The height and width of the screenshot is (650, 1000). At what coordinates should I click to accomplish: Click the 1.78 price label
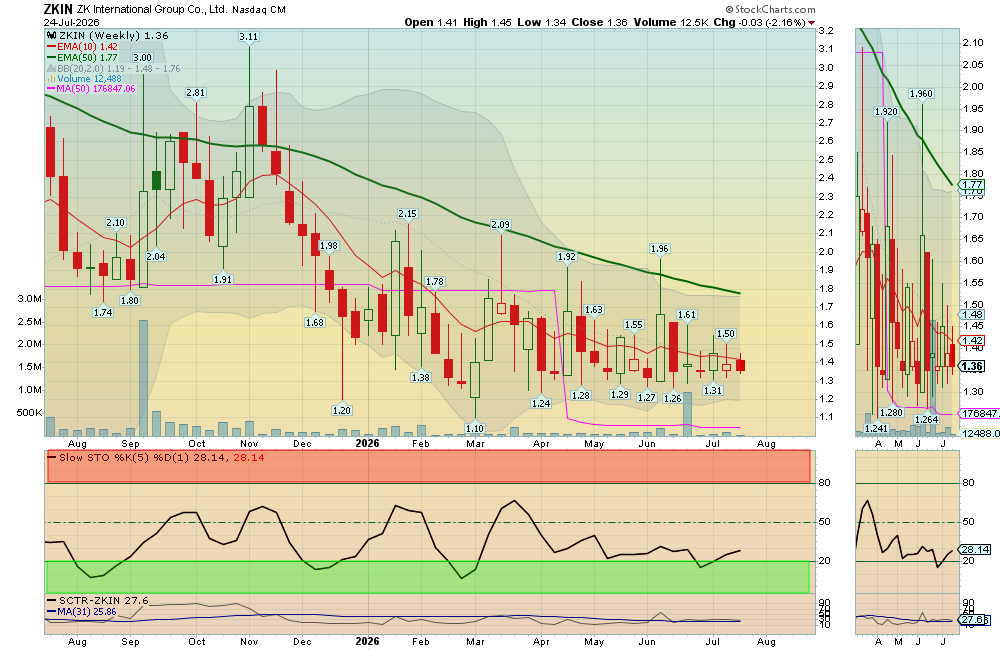coord(435,282)
